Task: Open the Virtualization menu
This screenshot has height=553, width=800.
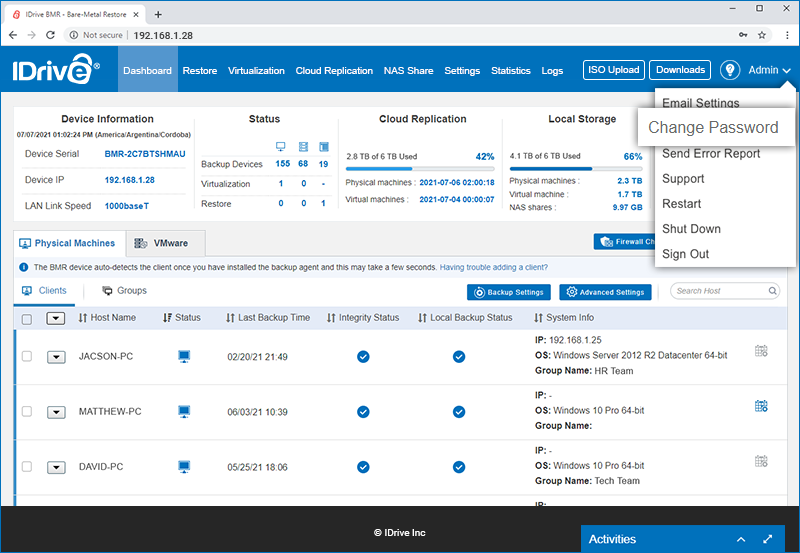Action: pos(256,70)
